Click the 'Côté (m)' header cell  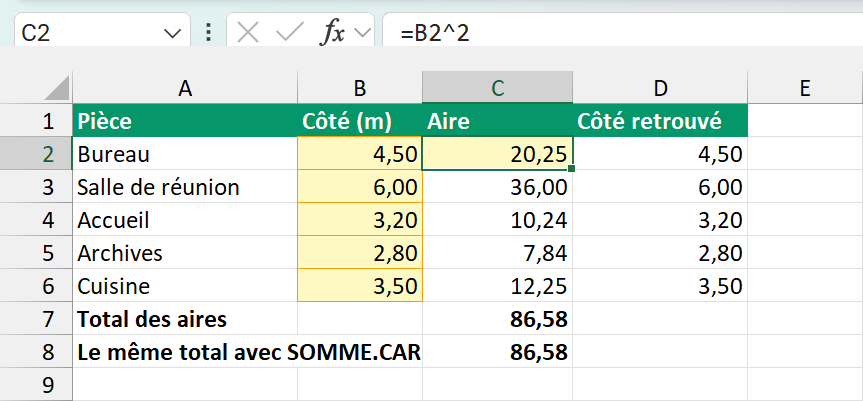click(x=360, y=120)
